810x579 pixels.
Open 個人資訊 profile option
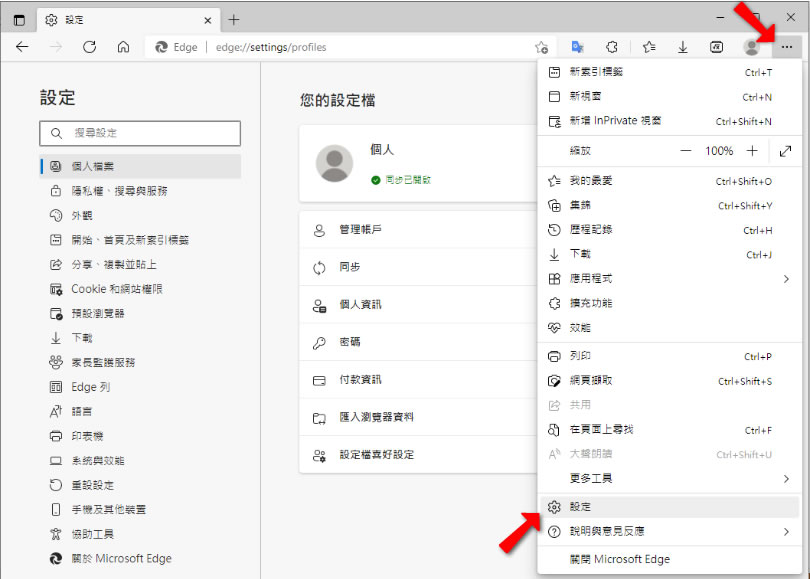coord(418,305)
